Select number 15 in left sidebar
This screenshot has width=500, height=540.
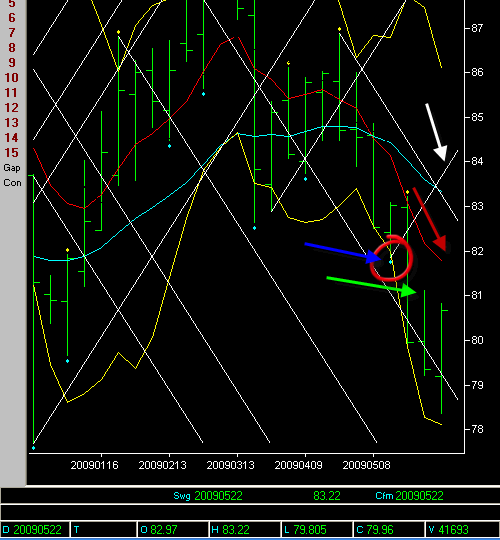(x=11, y=153)
